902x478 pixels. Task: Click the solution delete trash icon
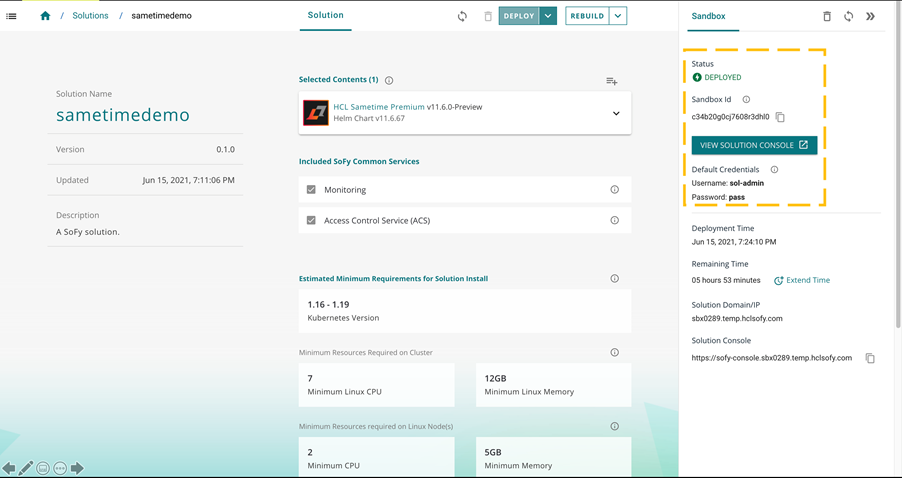tap(488, 16)
